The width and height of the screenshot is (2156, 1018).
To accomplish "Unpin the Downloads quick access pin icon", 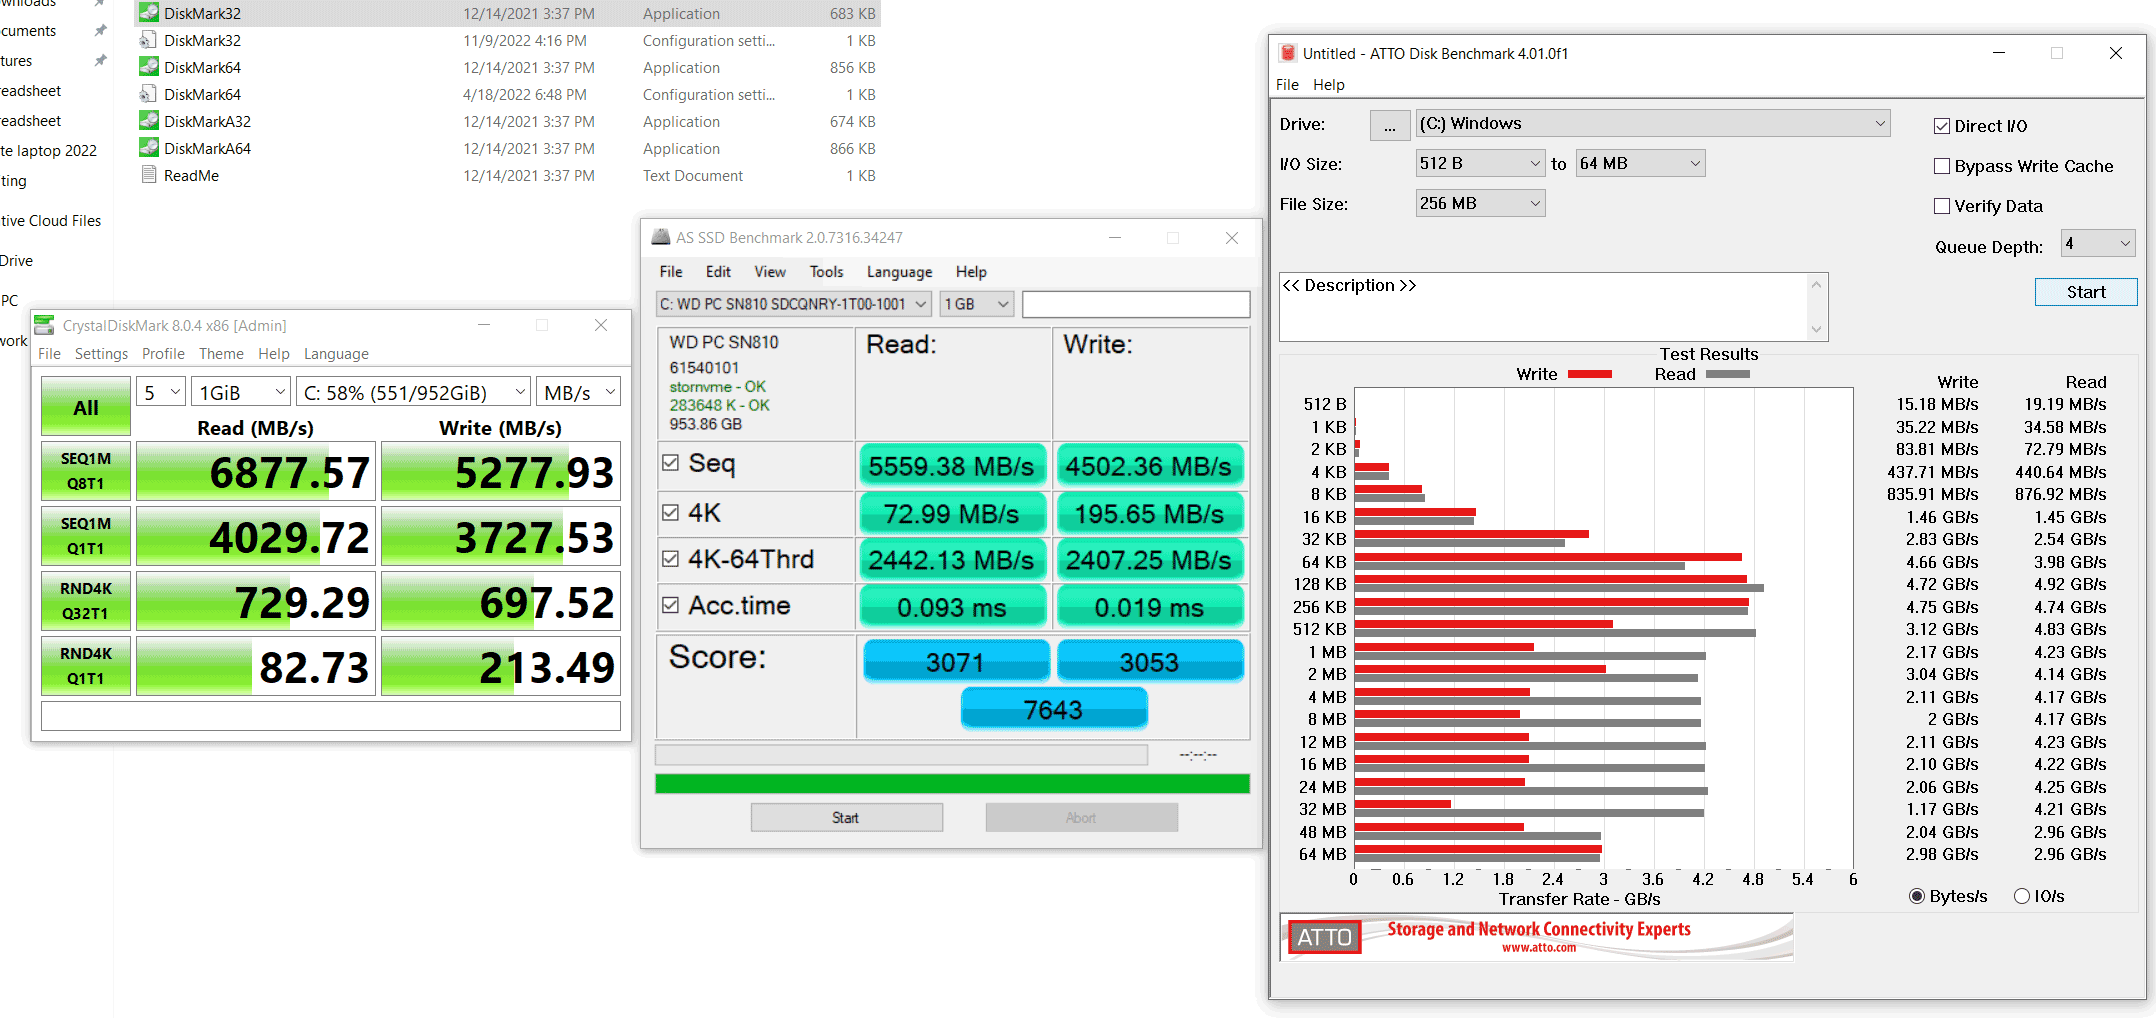I will pyautogui.click(x=100, y=3).
